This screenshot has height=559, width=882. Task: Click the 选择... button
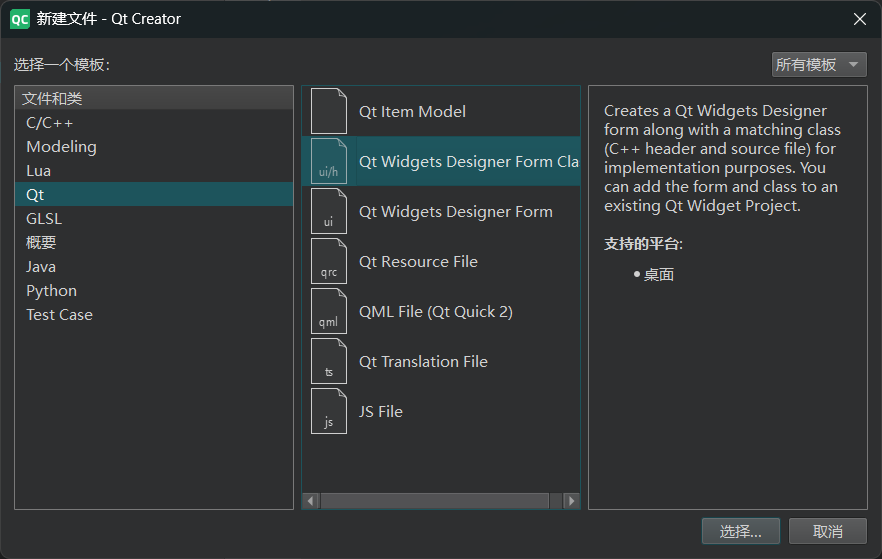(741, 531)
